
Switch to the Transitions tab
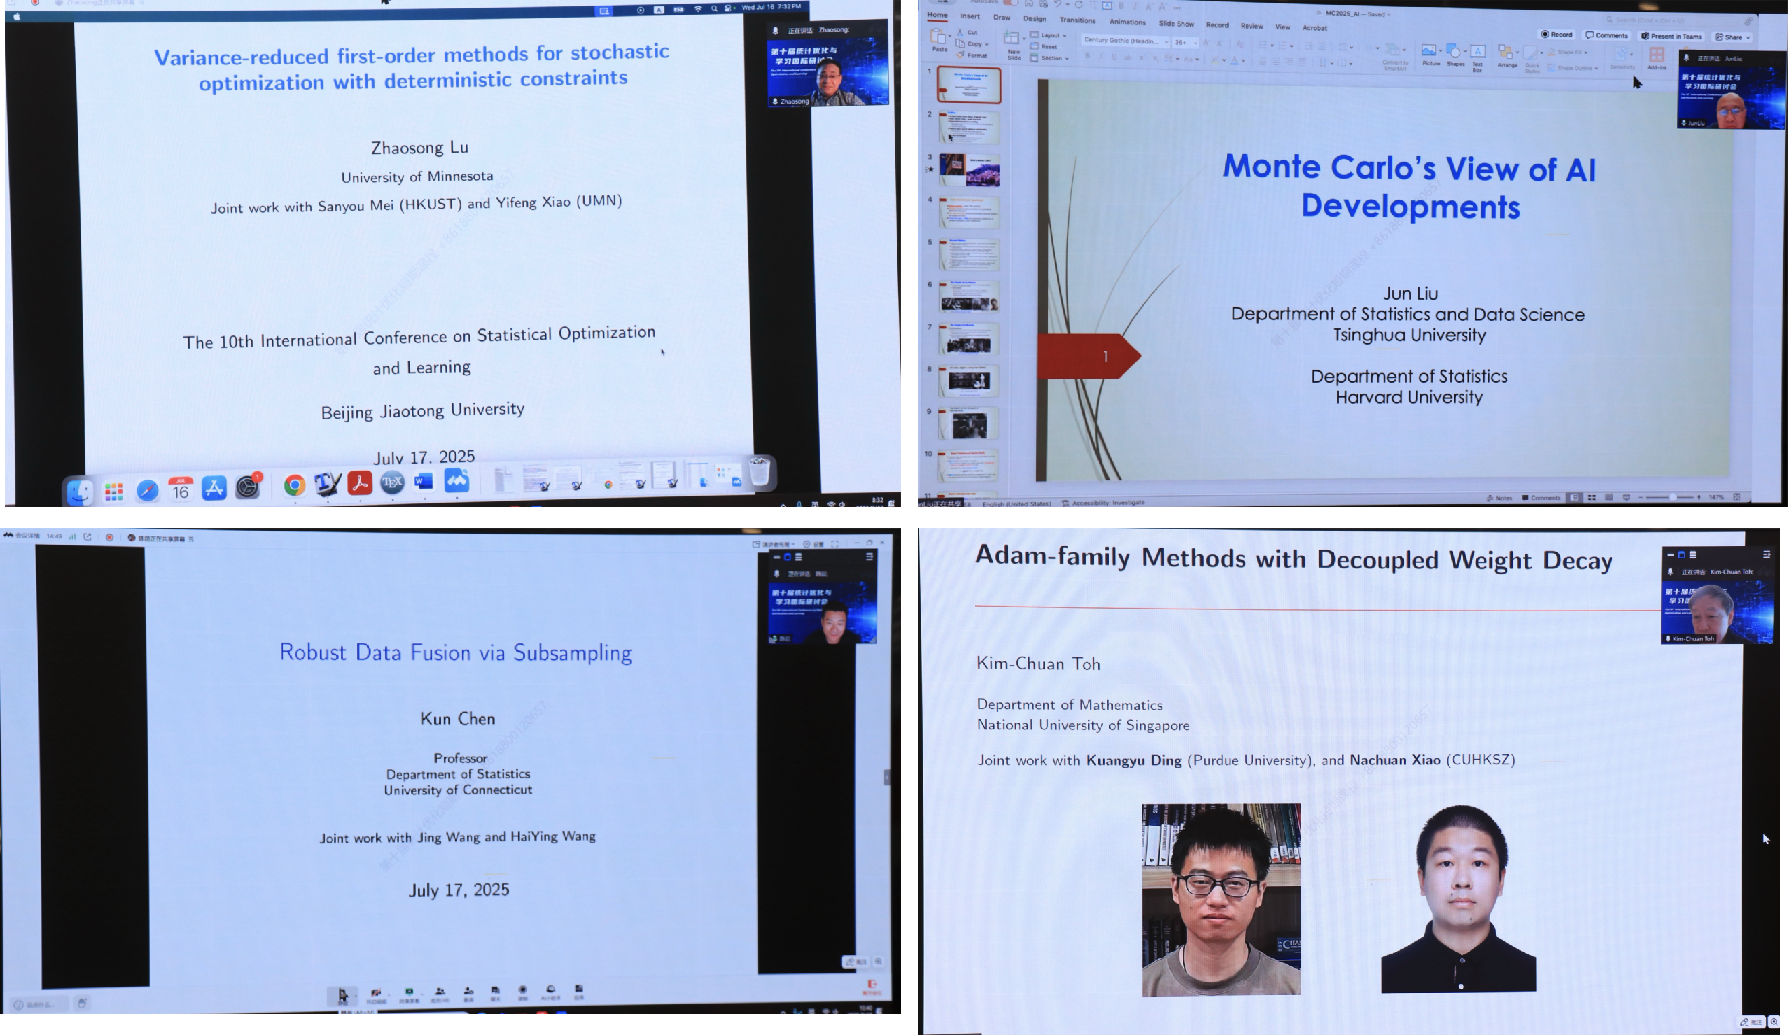pyautogui.click(x=1077, y=20)
